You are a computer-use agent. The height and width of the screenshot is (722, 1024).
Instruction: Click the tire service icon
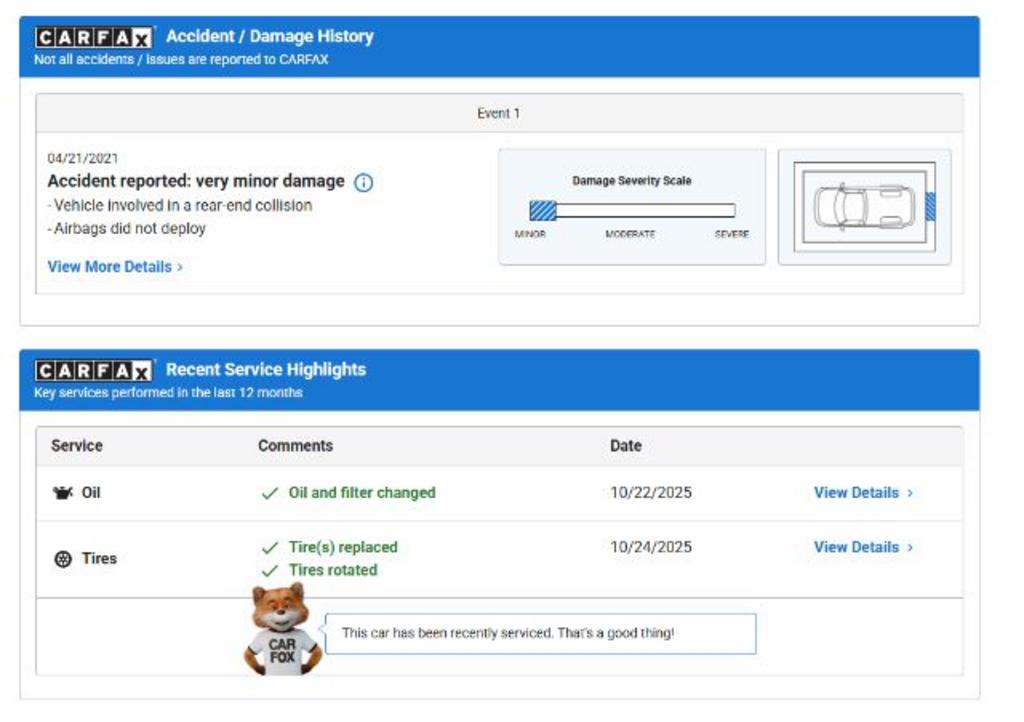(63, 559)
